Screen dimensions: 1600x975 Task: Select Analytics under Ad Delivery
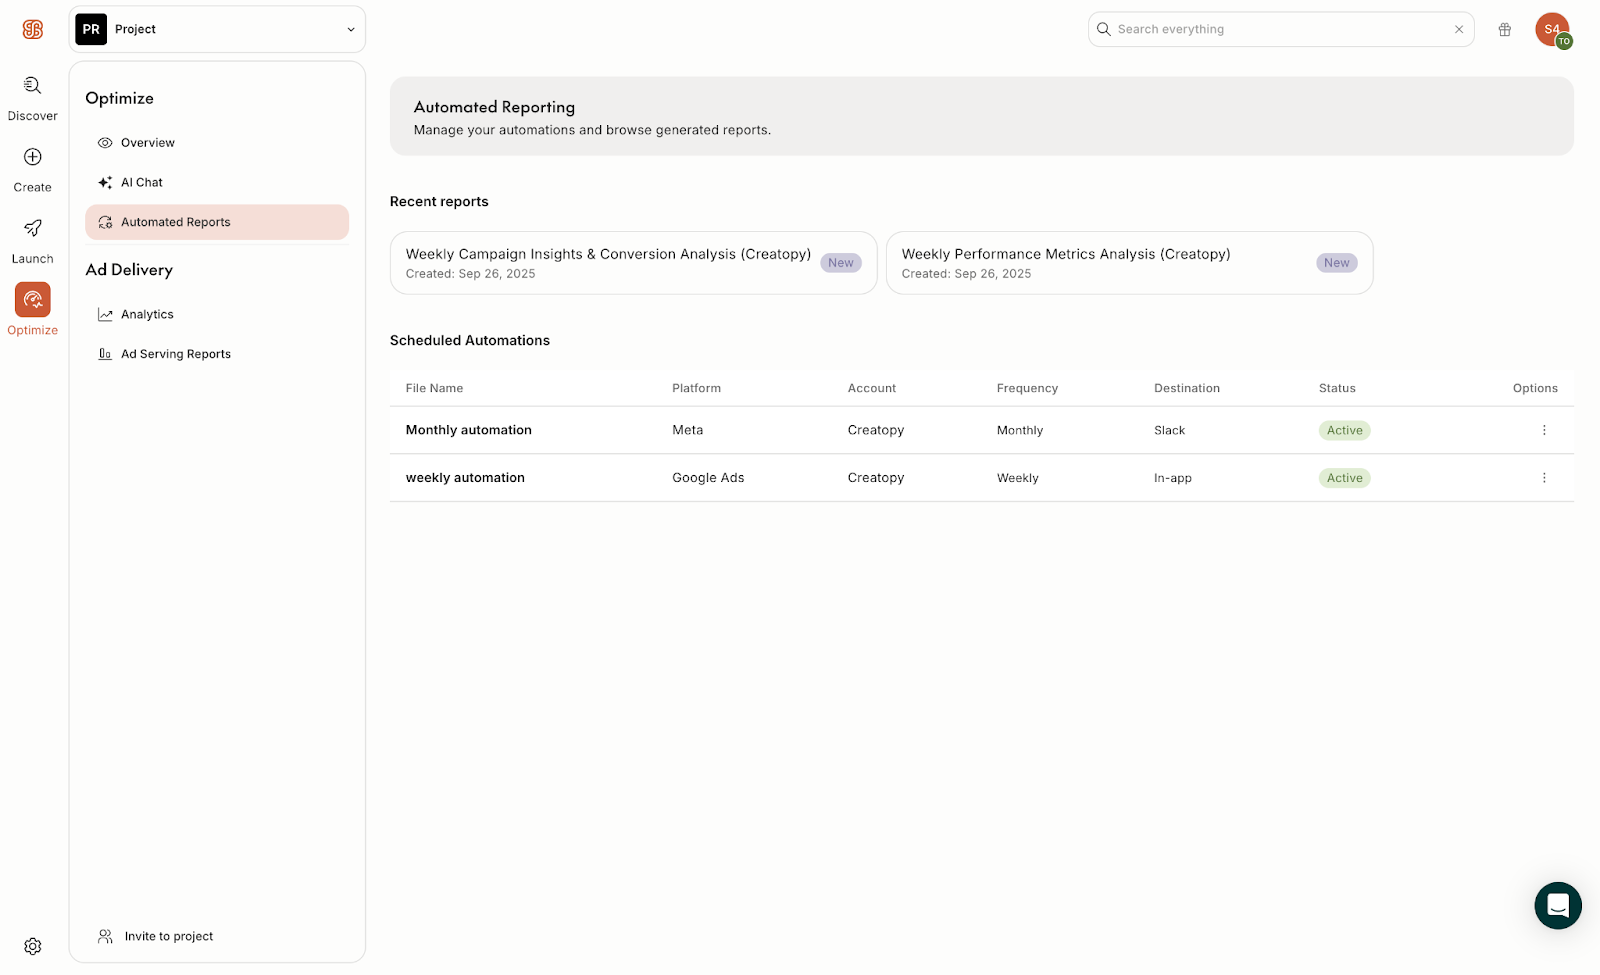[x=147, y=315]
